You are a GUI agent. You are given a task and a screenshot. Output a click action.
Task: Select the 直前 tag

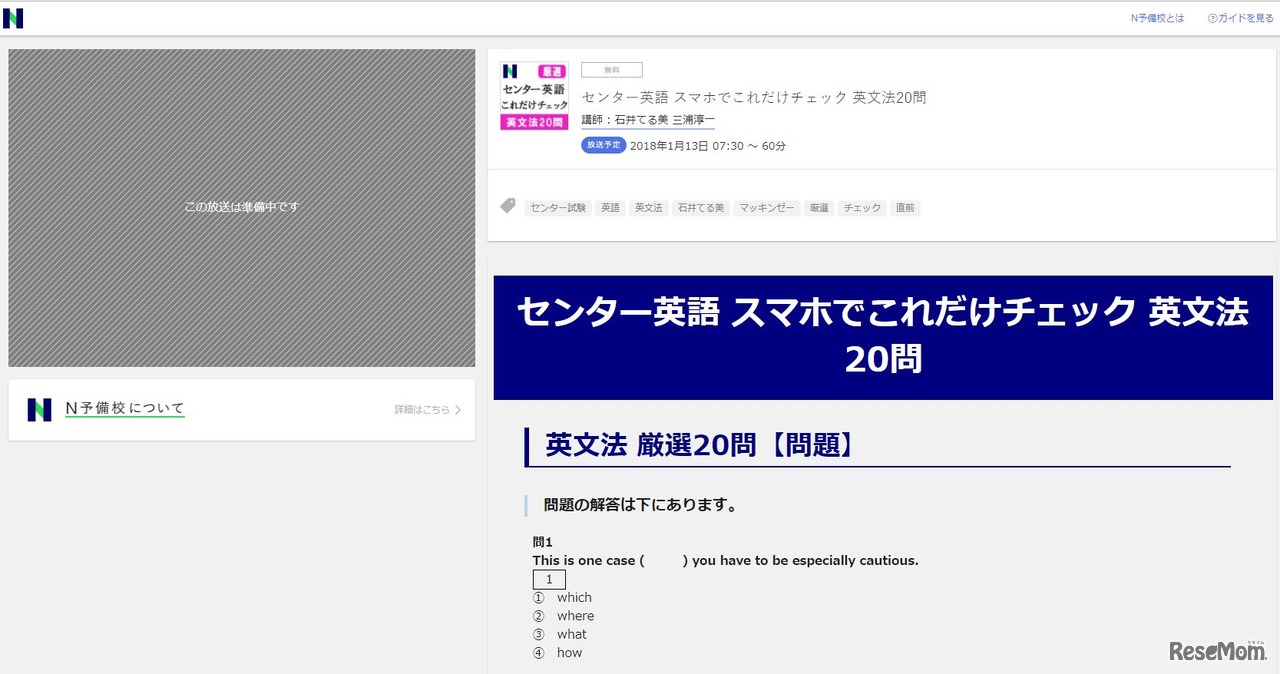pos(905,208)
